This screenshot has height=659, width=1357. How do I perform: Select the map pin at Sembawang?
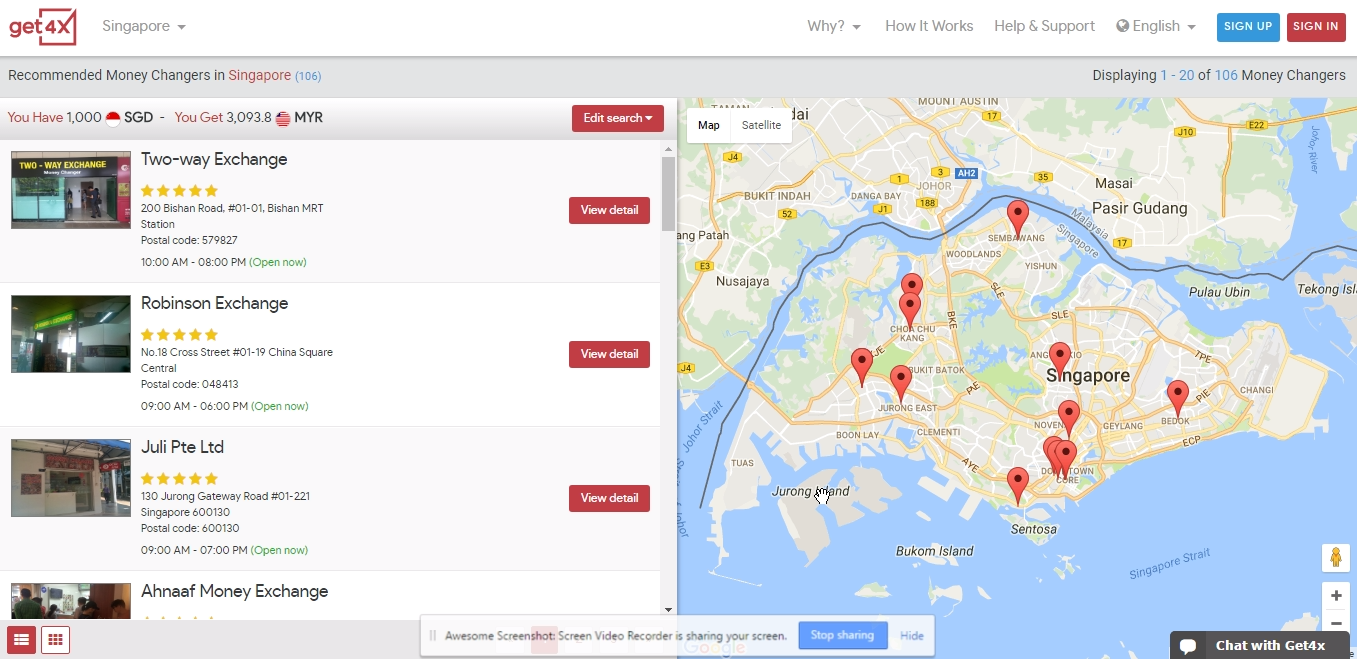tap(1018, 220)
